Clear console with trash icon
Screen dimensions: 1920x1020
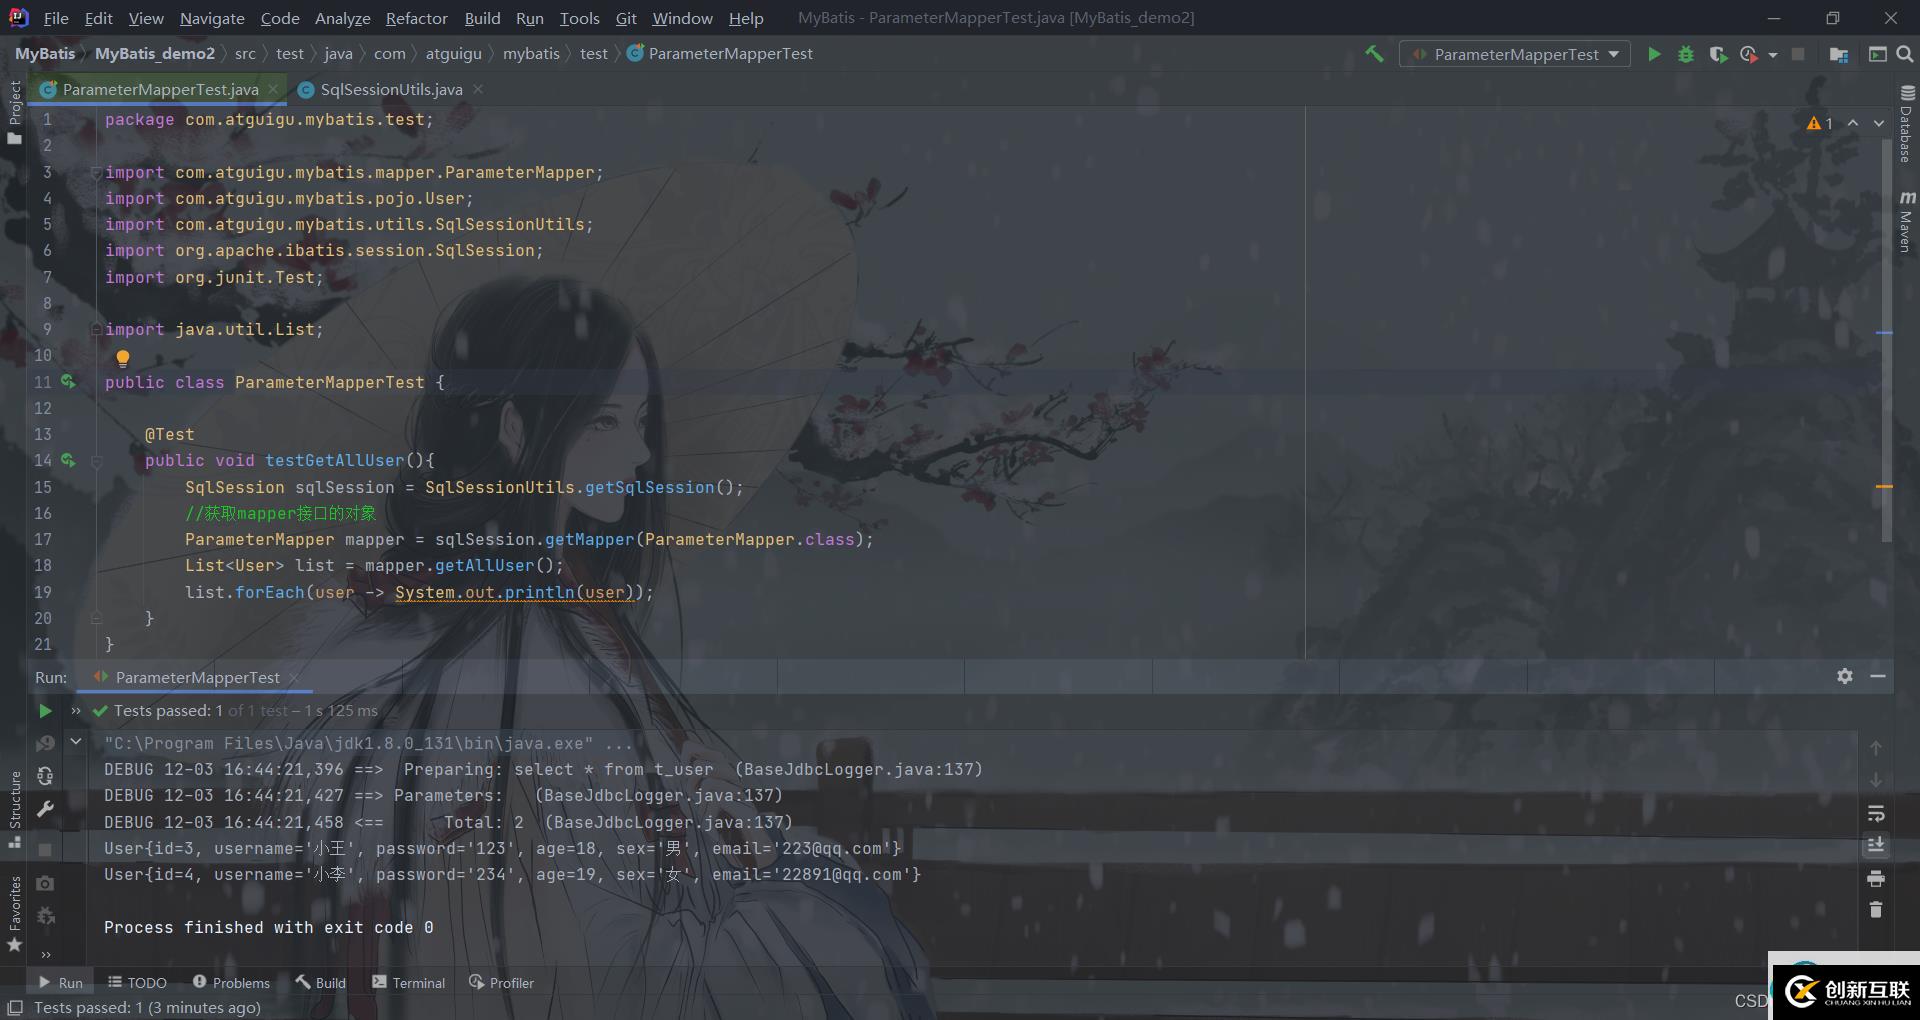click(1876, 910)
